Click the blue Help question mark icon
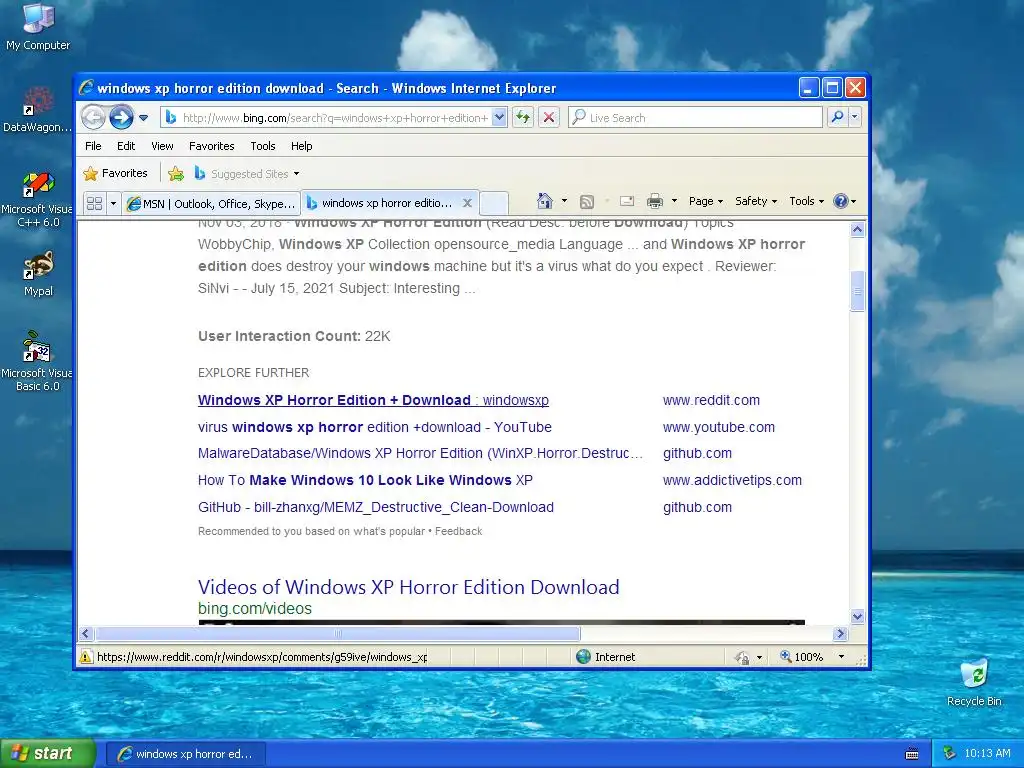 pyautogui.click(x=840, y=201)
